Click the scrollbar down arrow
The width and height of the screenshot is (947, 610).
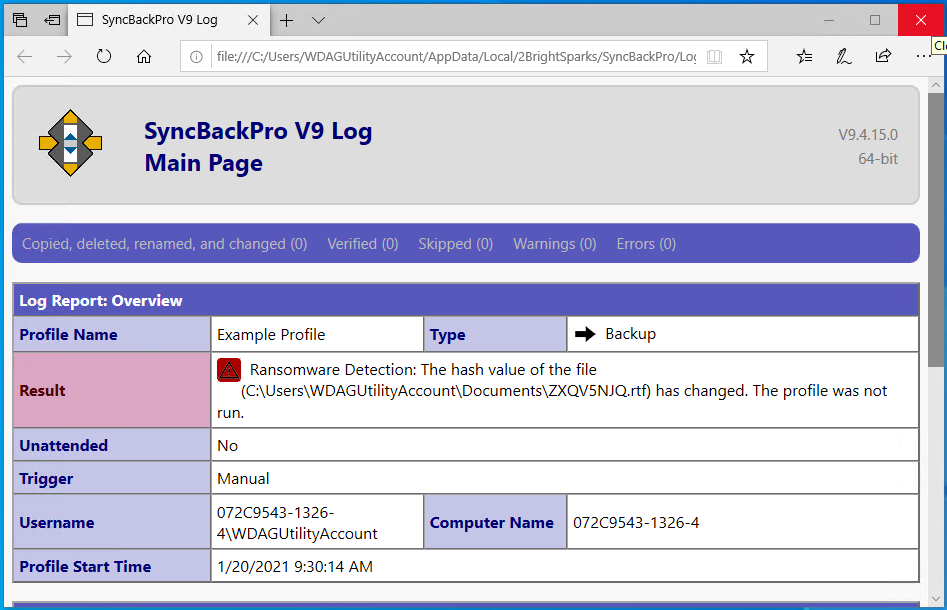pos(936,599)
